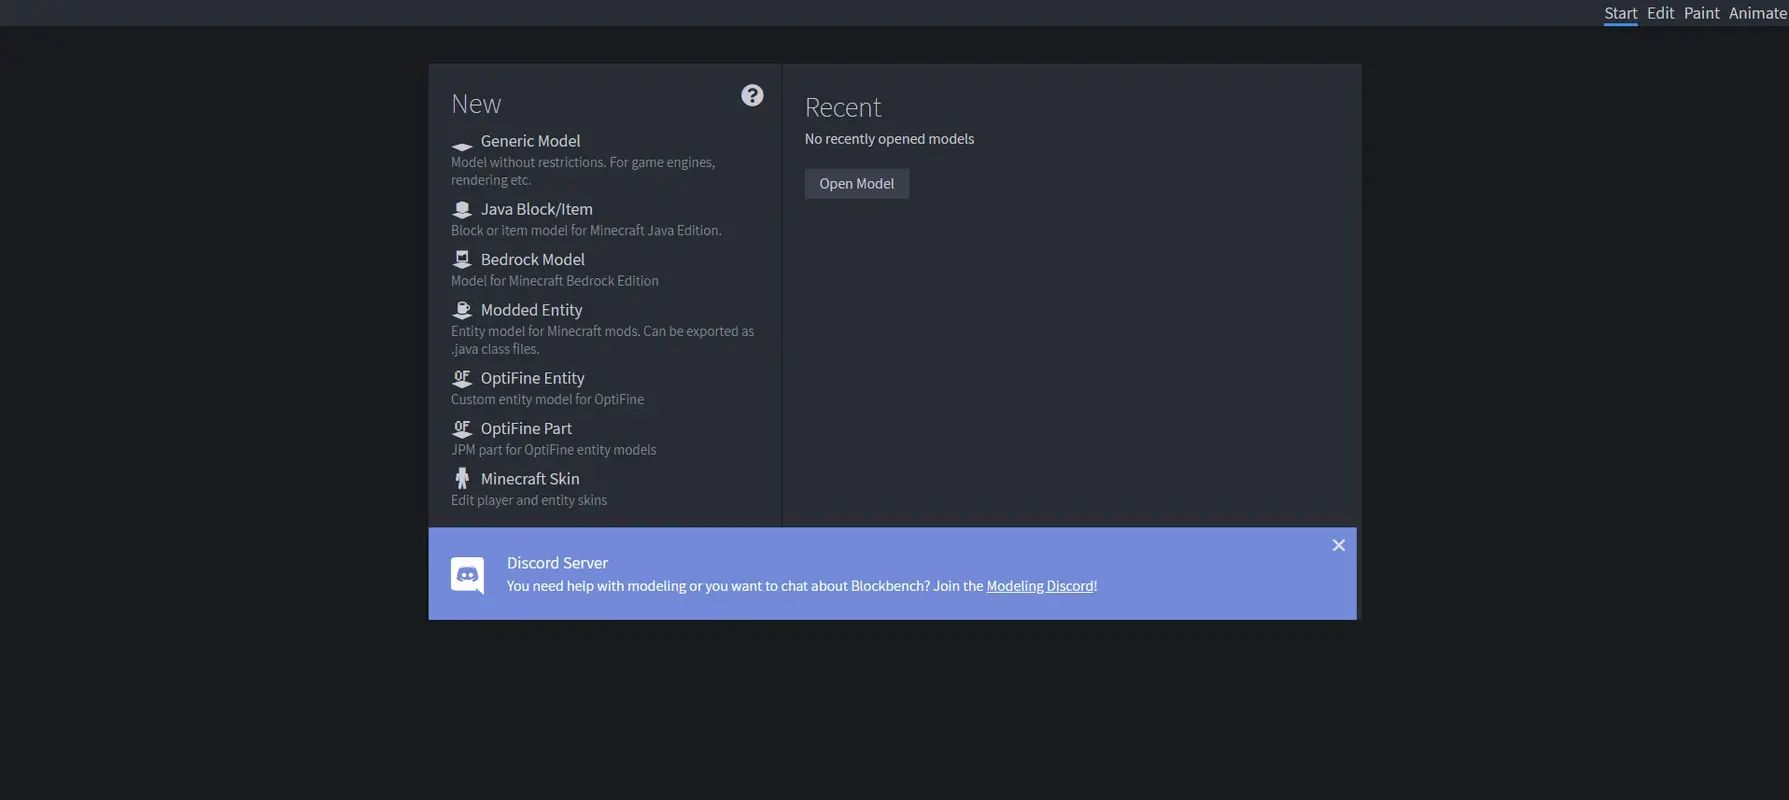Click 'No recently opened models' text

pyautogui.click(x=889, y=139)
